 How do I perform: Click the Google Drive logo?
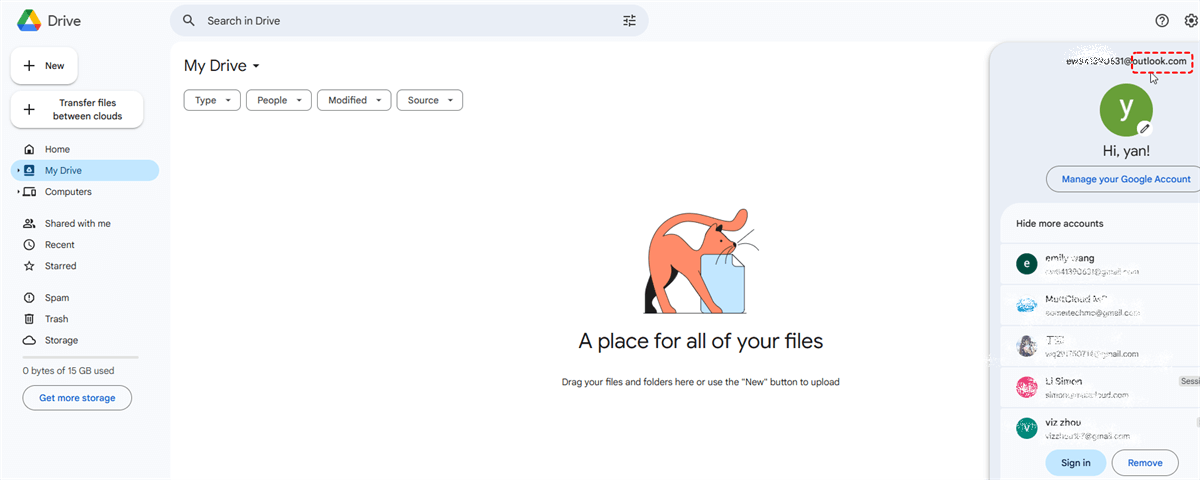click(28, 20)
